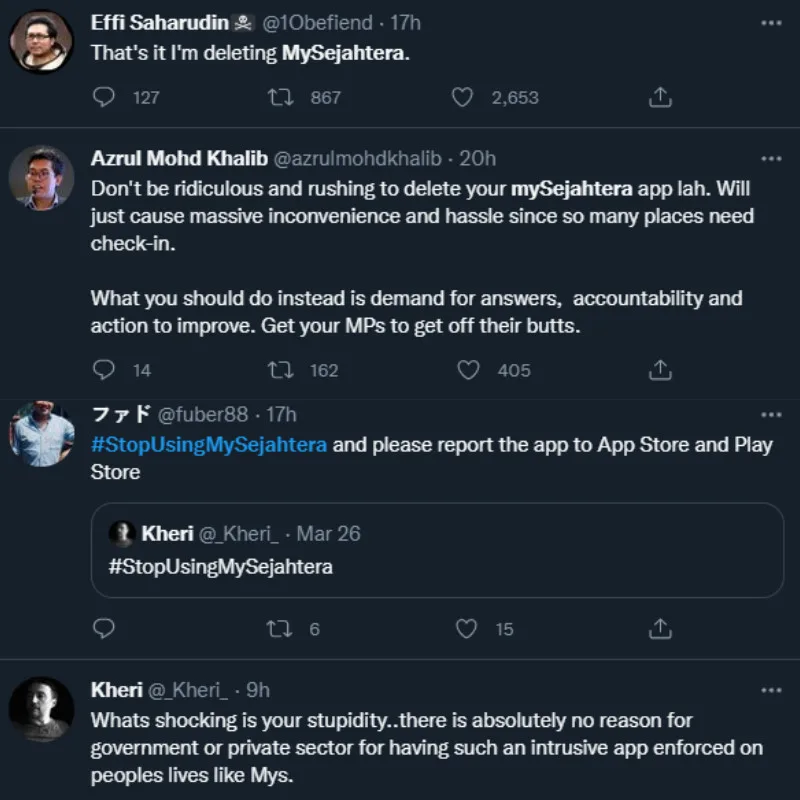Retweet the @fuber88 tweet

coord(281,629)
